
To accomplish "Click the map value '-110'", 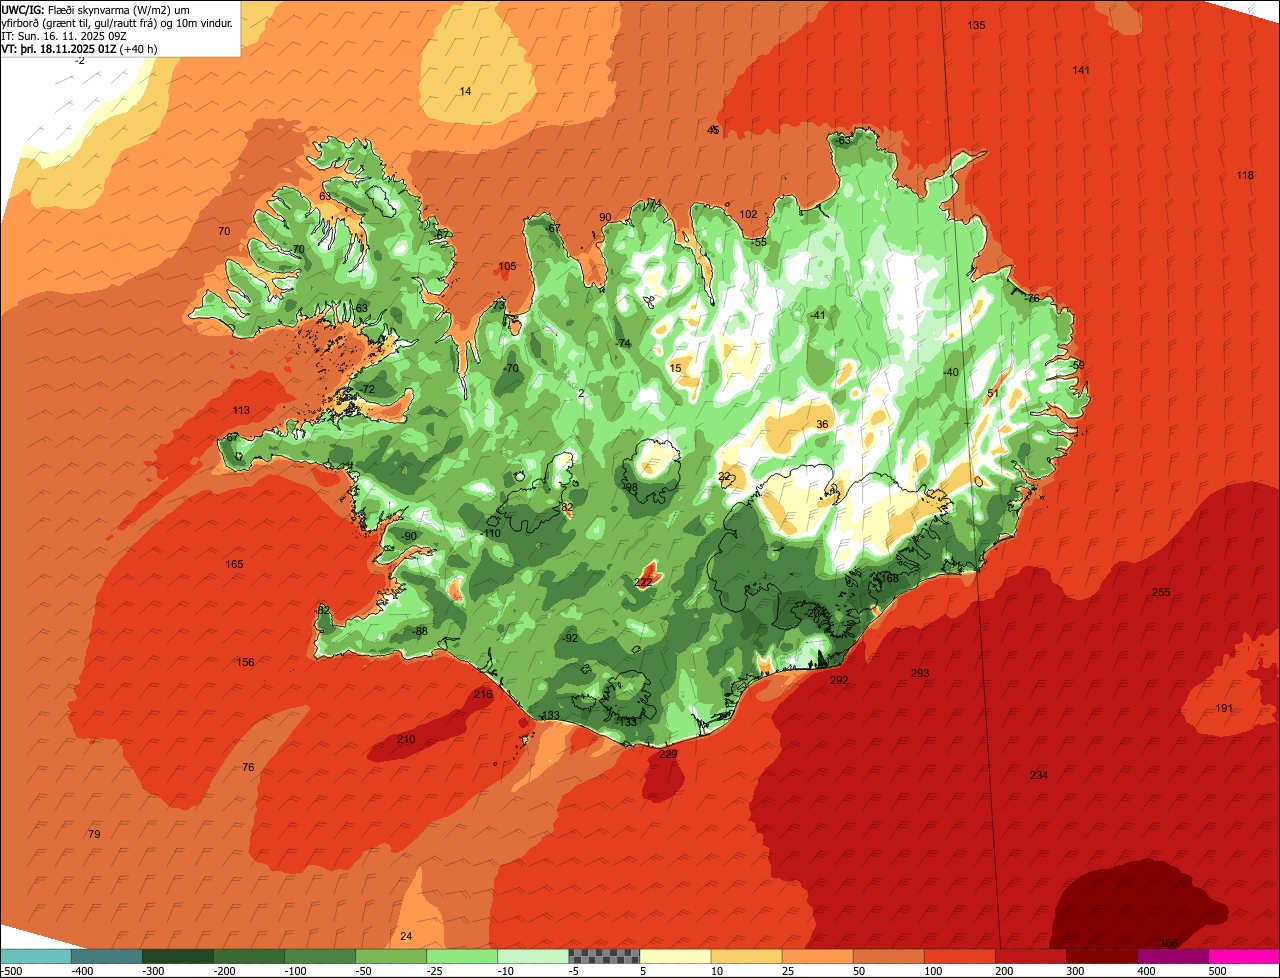I will [x=490, y=534].
